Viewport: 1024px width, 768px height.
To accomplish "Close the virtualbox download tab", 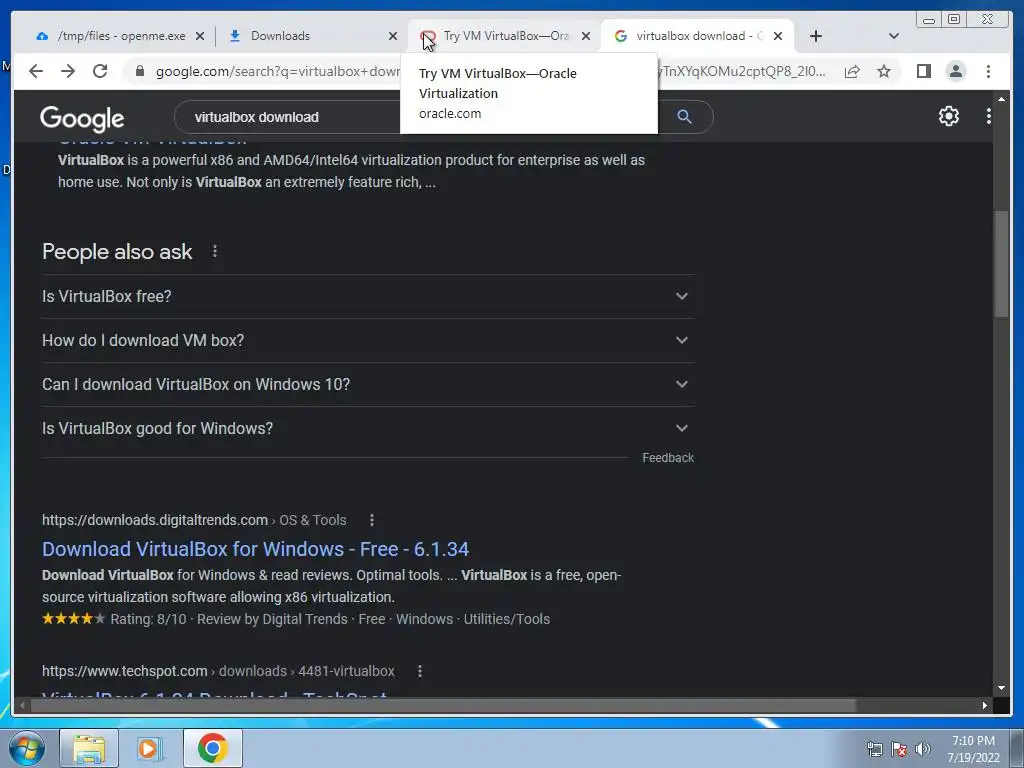I will click(x=778, y=36).
